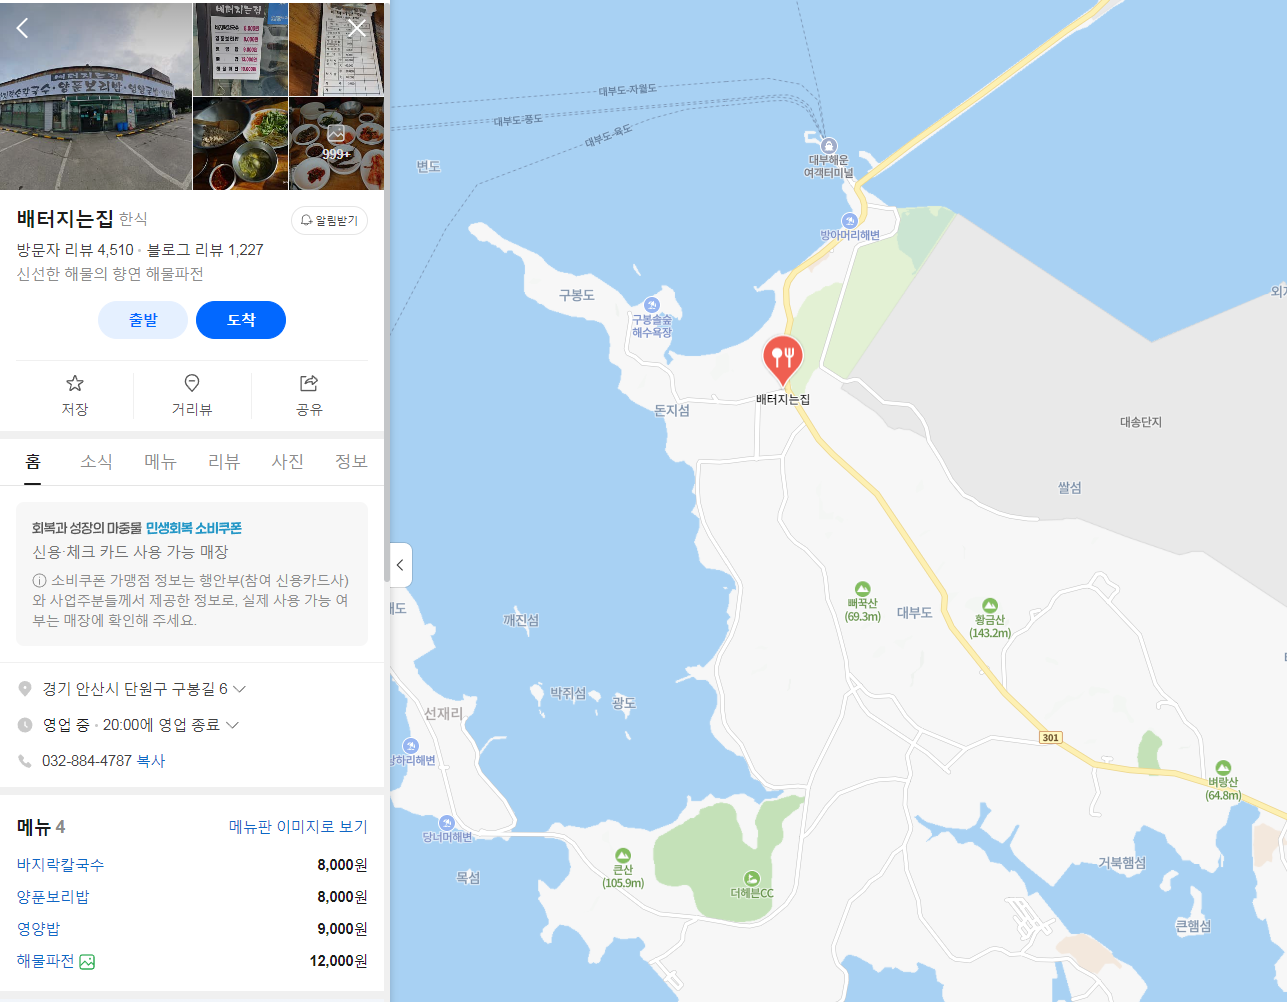Expand the address 구봉길 6 details
This screenshot has height=1002, width=1287.
239,689
